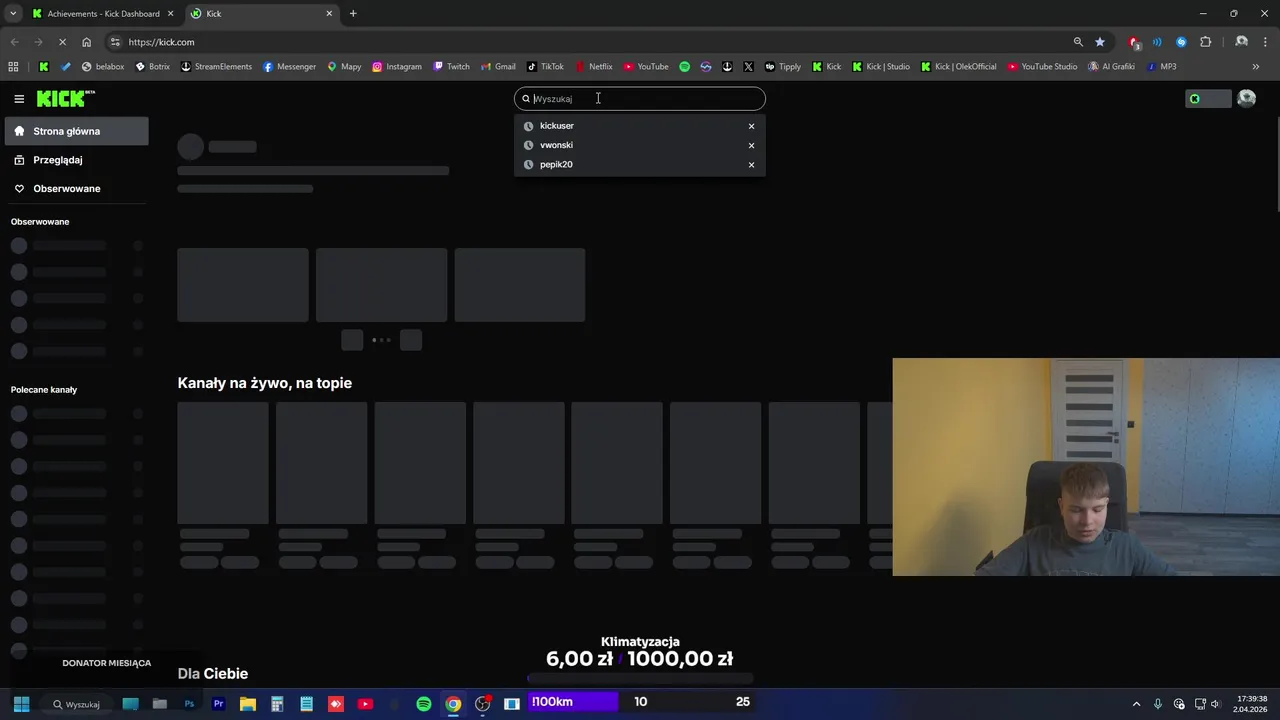The image size is (1280, 720).
Task: Open the Chrome apps grid shortcut
Action: 13,67
